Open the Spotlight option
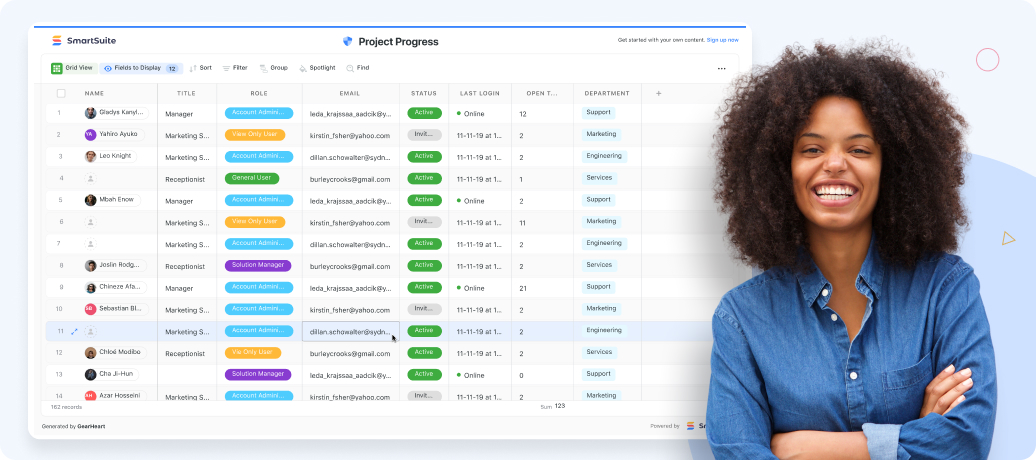1036x460 pixels. click(x=317, y=68)
